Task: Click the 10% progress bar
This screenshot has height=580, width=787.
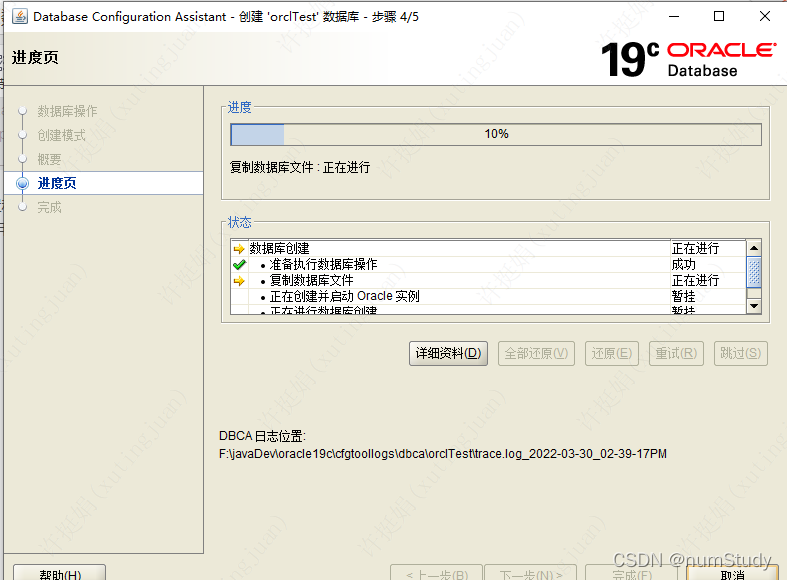Action: coord(496,134)
